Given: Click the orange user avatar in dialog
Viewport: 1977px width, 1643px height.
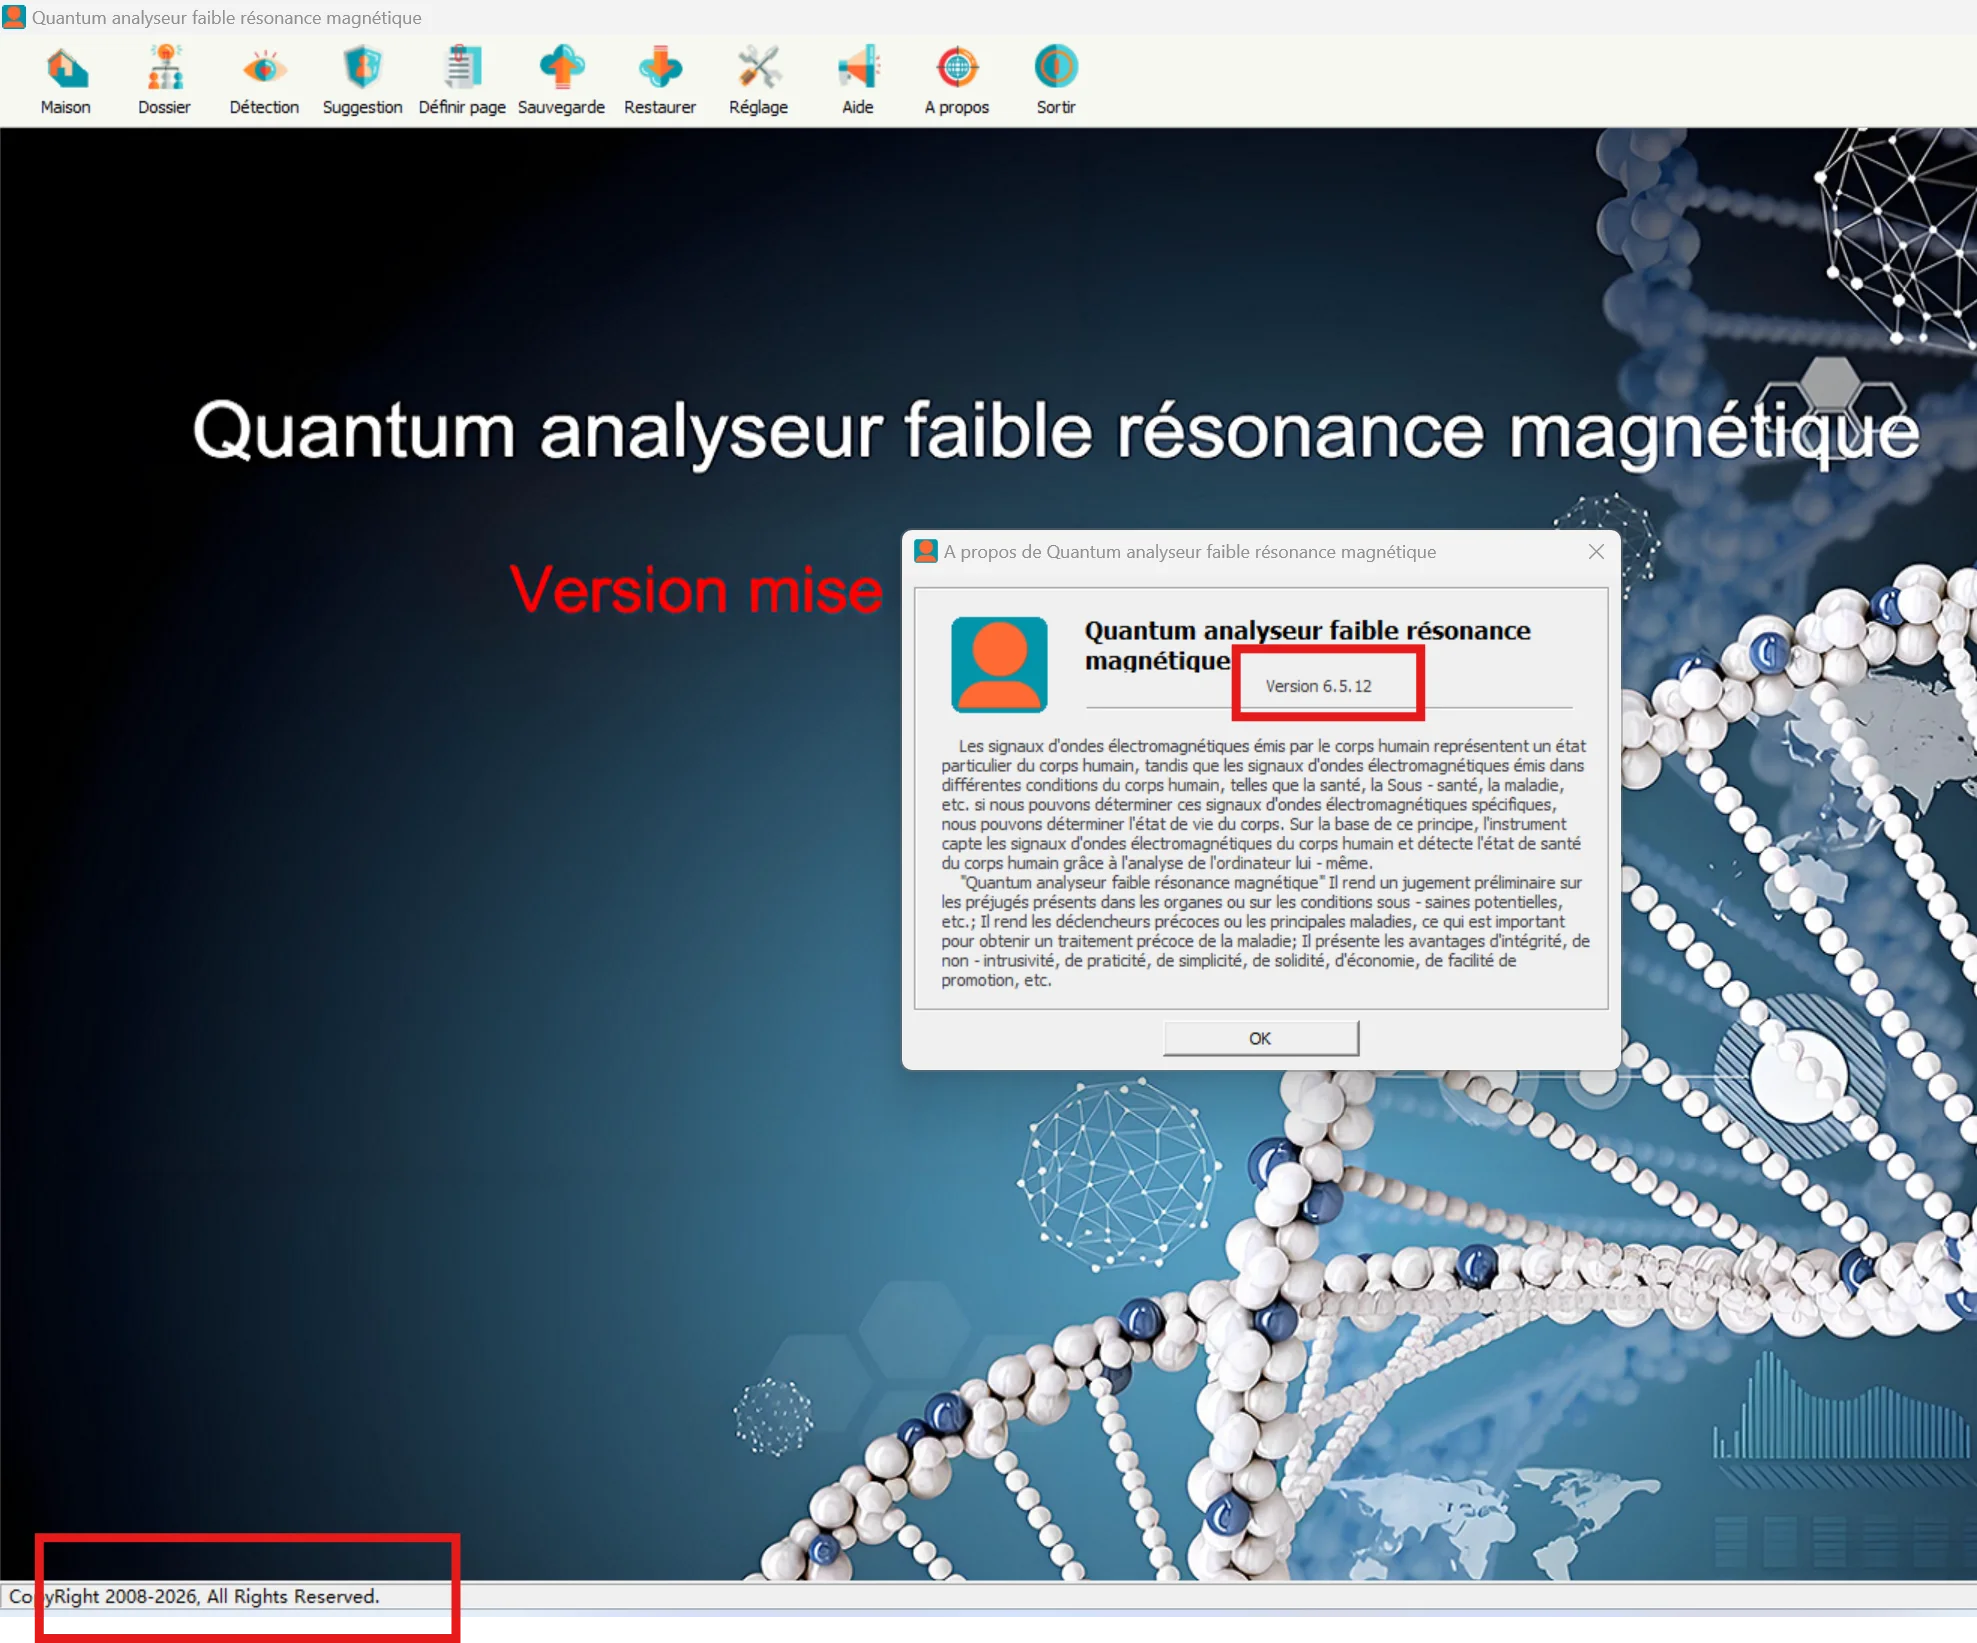Looking at the screenshot, I should coord(999,664).
